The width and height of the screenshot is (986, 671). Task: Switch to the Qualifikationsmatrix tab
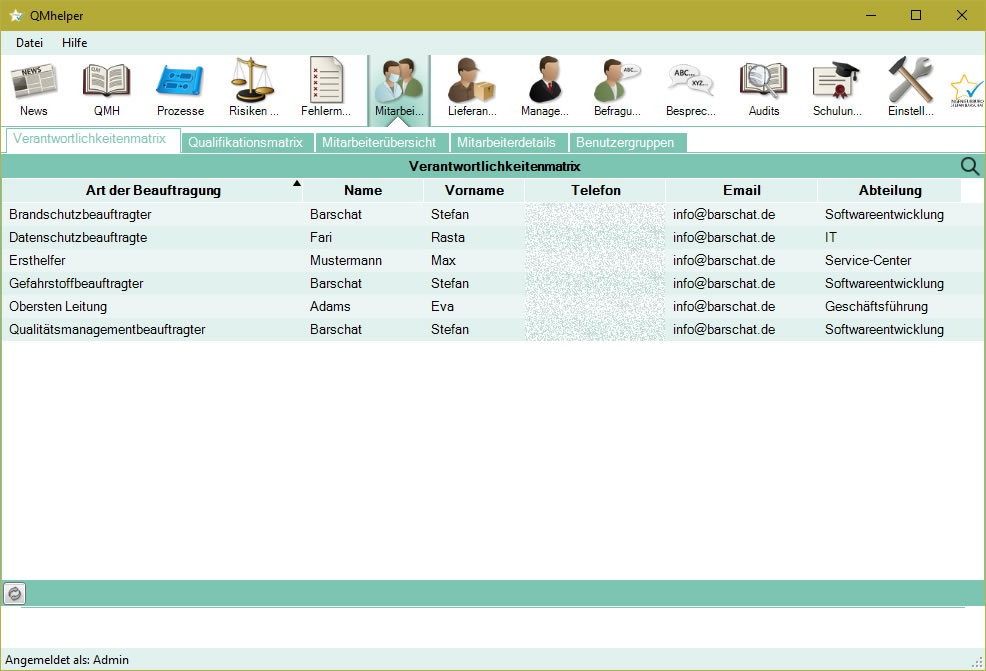pos(245,143)
